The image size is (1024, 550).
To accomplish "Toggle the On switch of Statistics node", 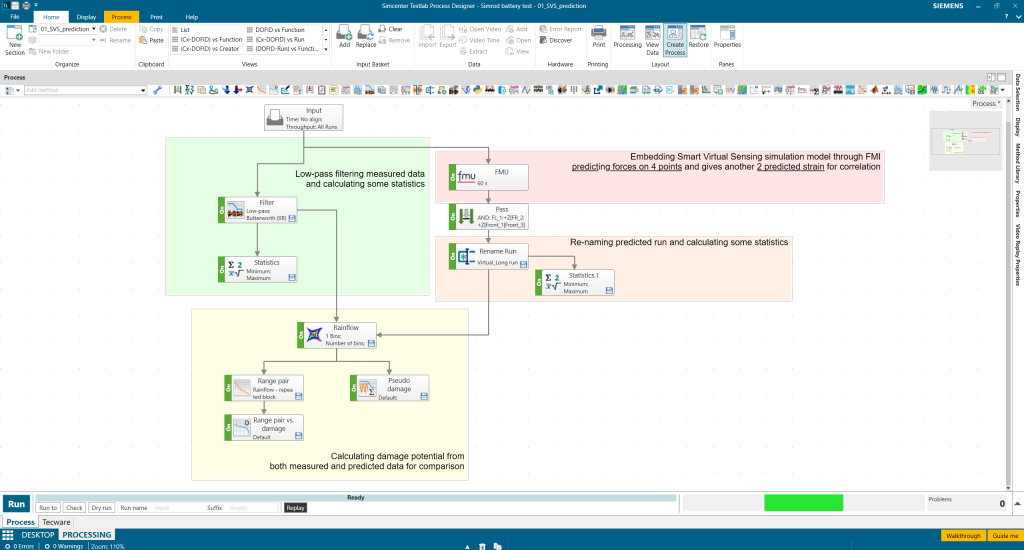I will [221, 270].
